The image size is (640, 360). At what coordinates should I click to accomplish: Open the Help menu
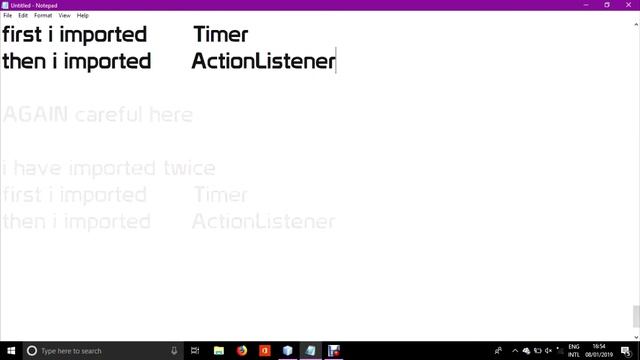coord(82,16)
